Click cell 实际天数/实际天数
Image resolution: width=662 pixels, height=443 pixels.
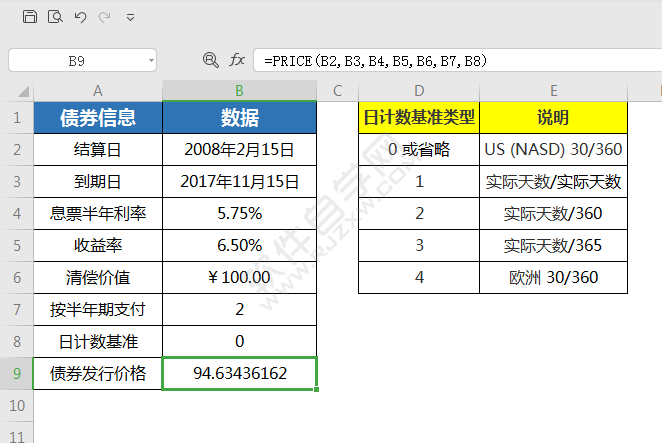553,182
